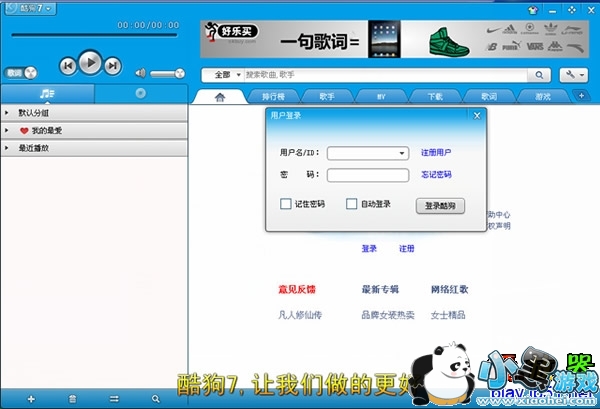The width and height of the screenshot is (600, 409).
Task: Open the 游戏 tab
Action: pos(543,97)
